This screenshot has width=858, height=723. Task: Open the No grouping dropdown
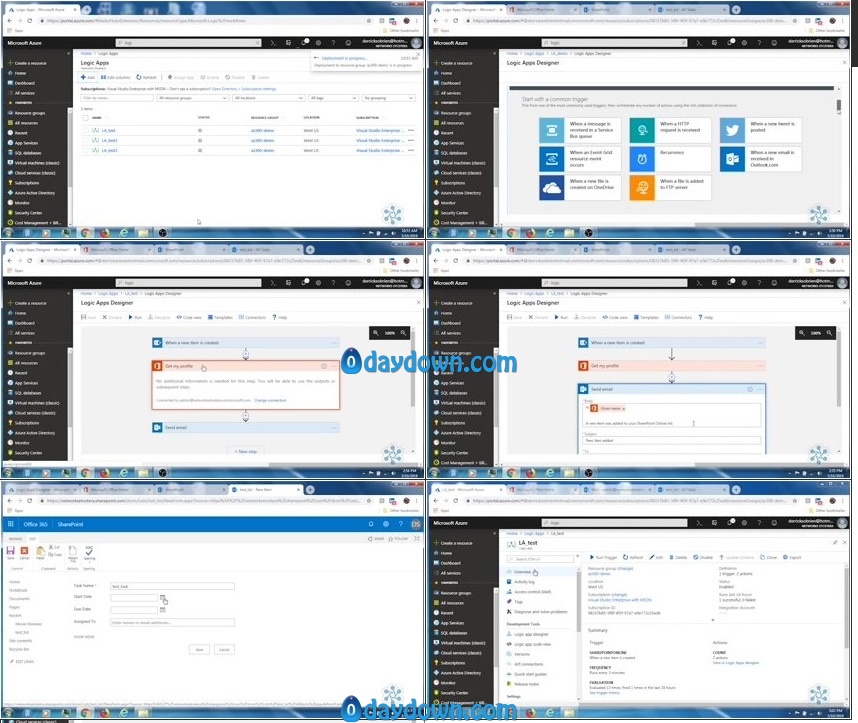coord(388,98)
